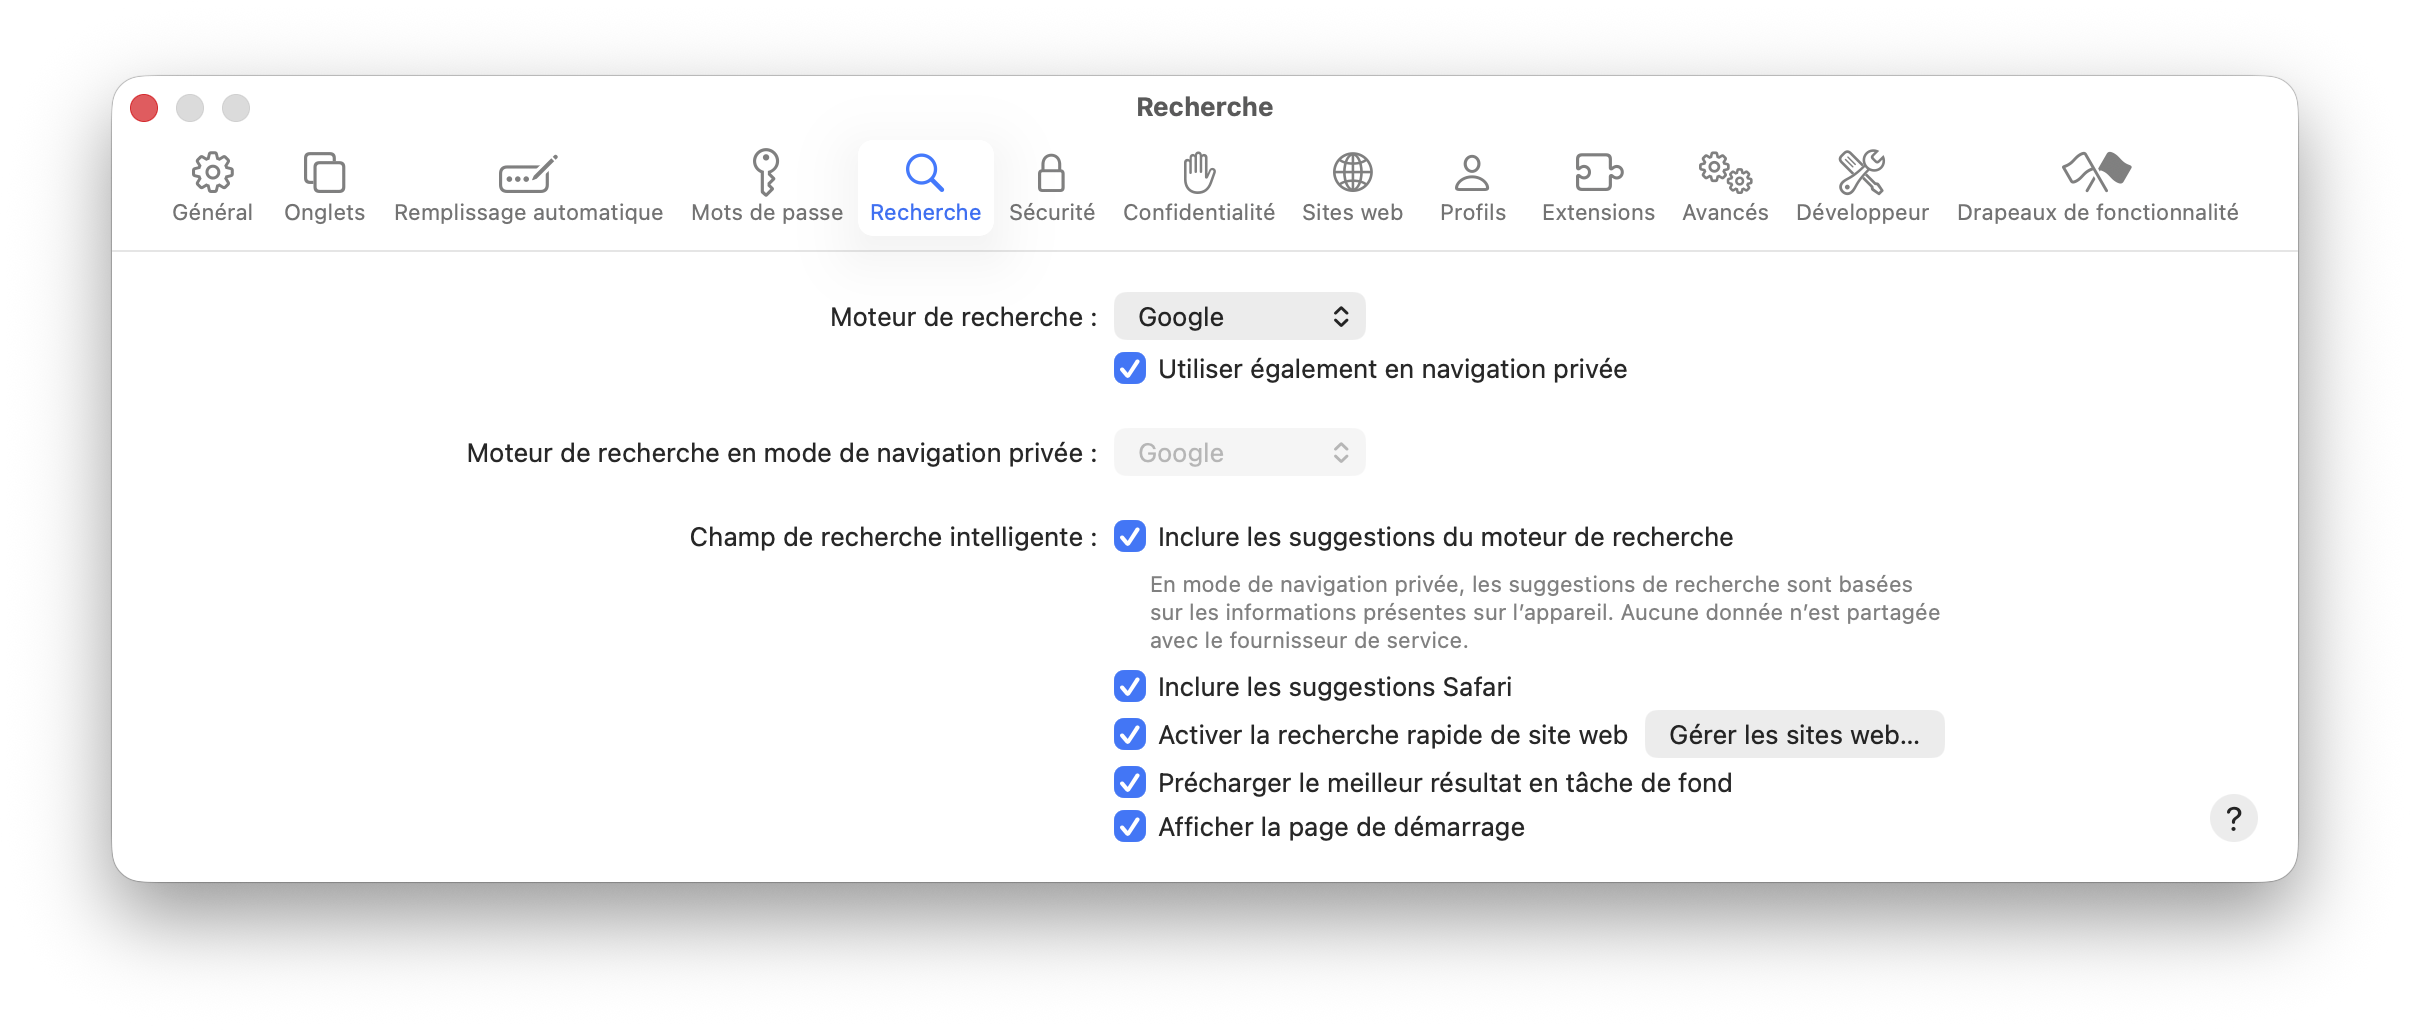This screenshot has height=1030, width=2410.
Task: Open help with the question mark button
Action: point(2233,818)
